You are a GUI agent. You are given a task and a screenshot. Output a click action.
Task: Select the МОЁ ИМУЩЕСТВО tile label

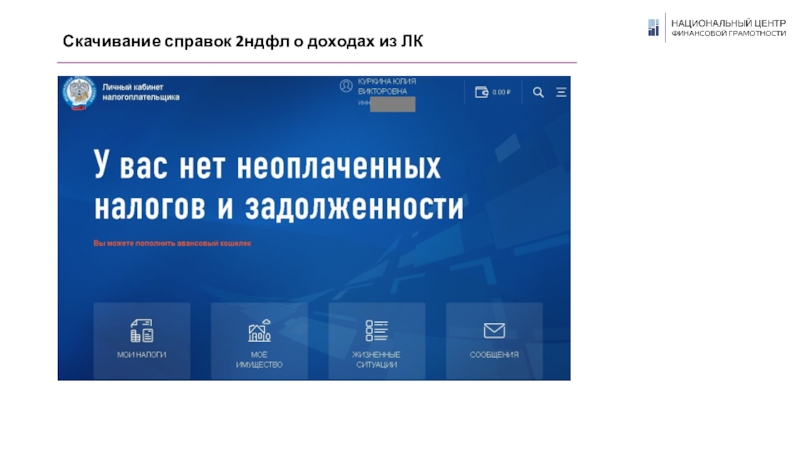pyautogui.click(x=259, y=360)
